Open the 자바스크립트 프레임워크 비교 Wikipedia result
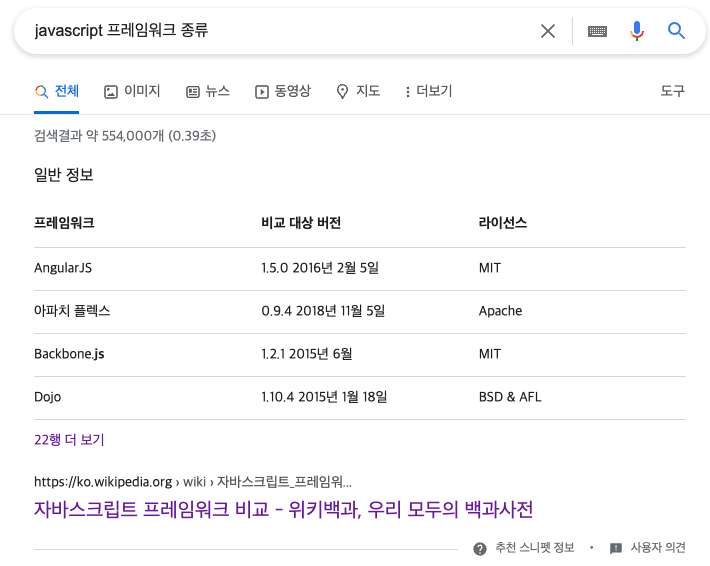 pos(283,509)
